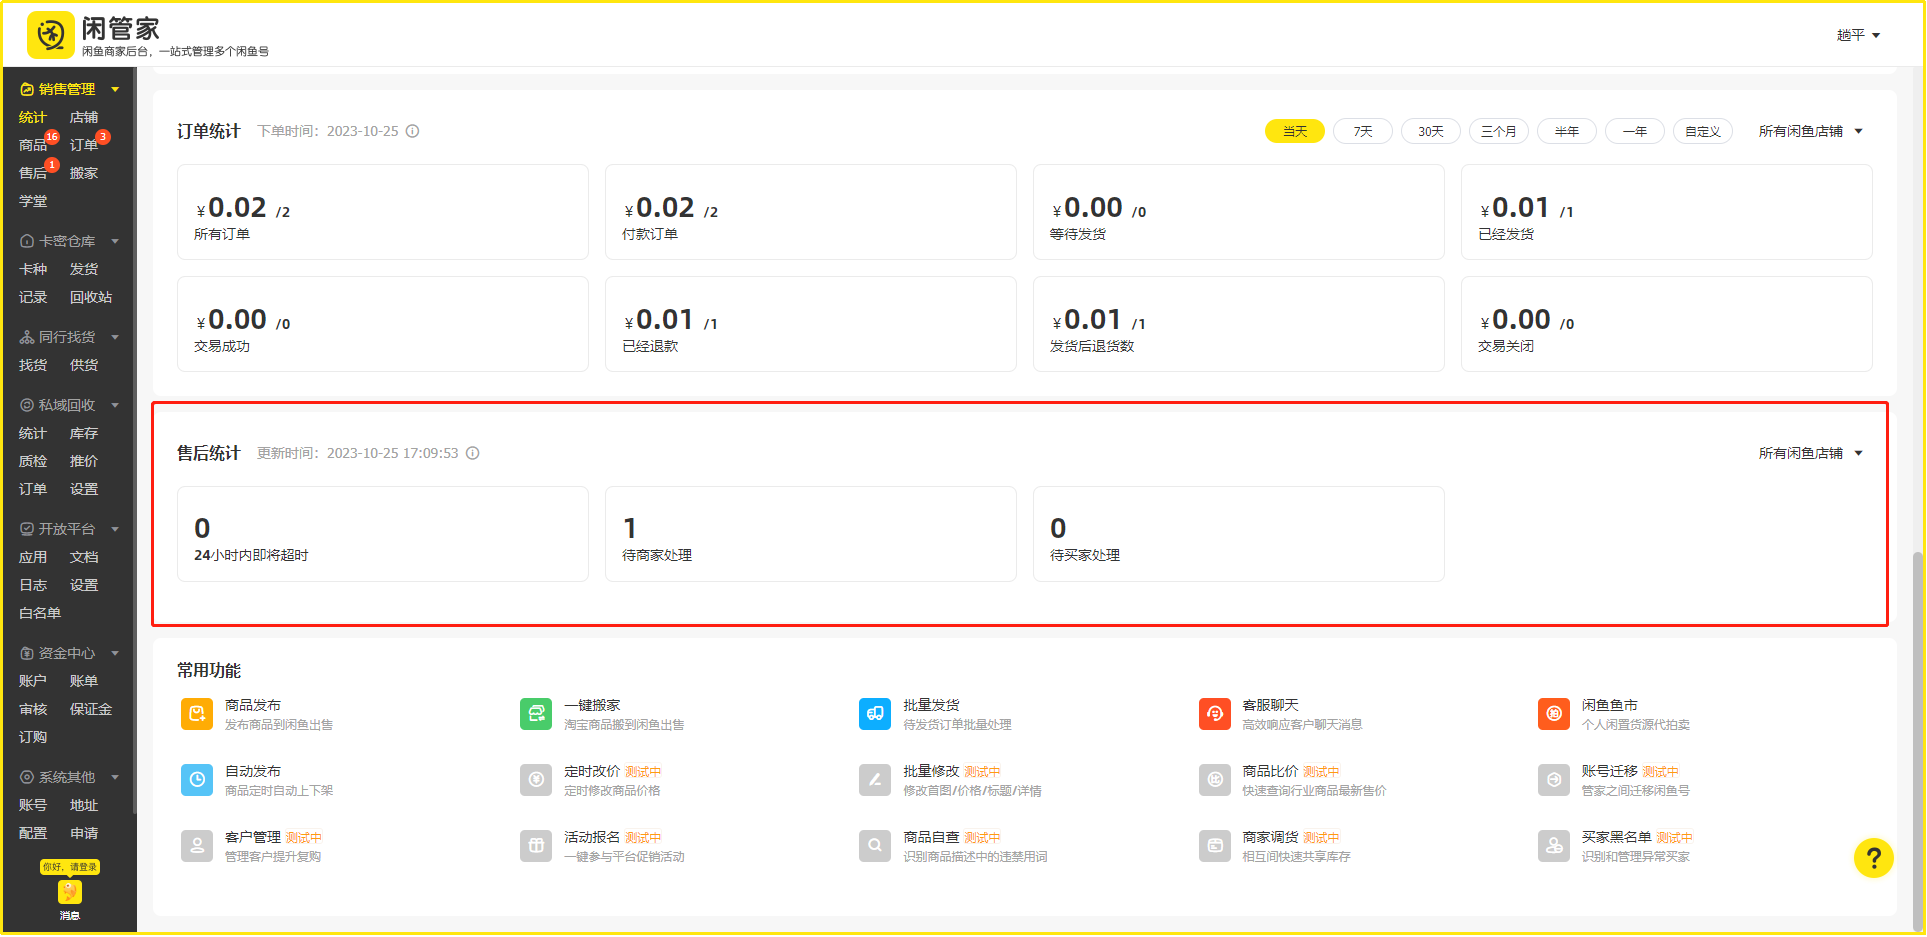This screenshot has height=937, width=1927.
Task: Select the 30天 time range filter
Action: click(x=1430, y=131)
